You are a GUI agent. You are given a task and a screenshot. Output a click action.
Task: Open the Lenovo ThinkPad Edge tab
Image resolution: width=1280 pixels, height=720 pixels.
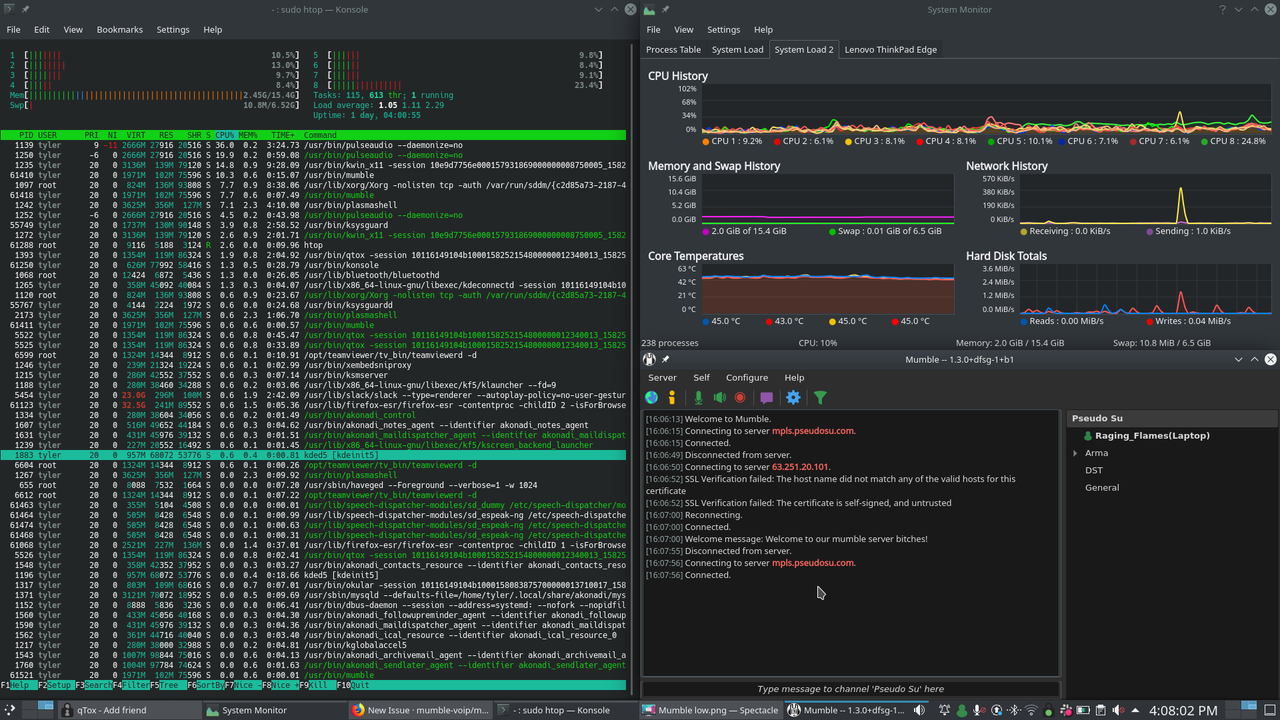pyautogui.click(x=891, y=49)
